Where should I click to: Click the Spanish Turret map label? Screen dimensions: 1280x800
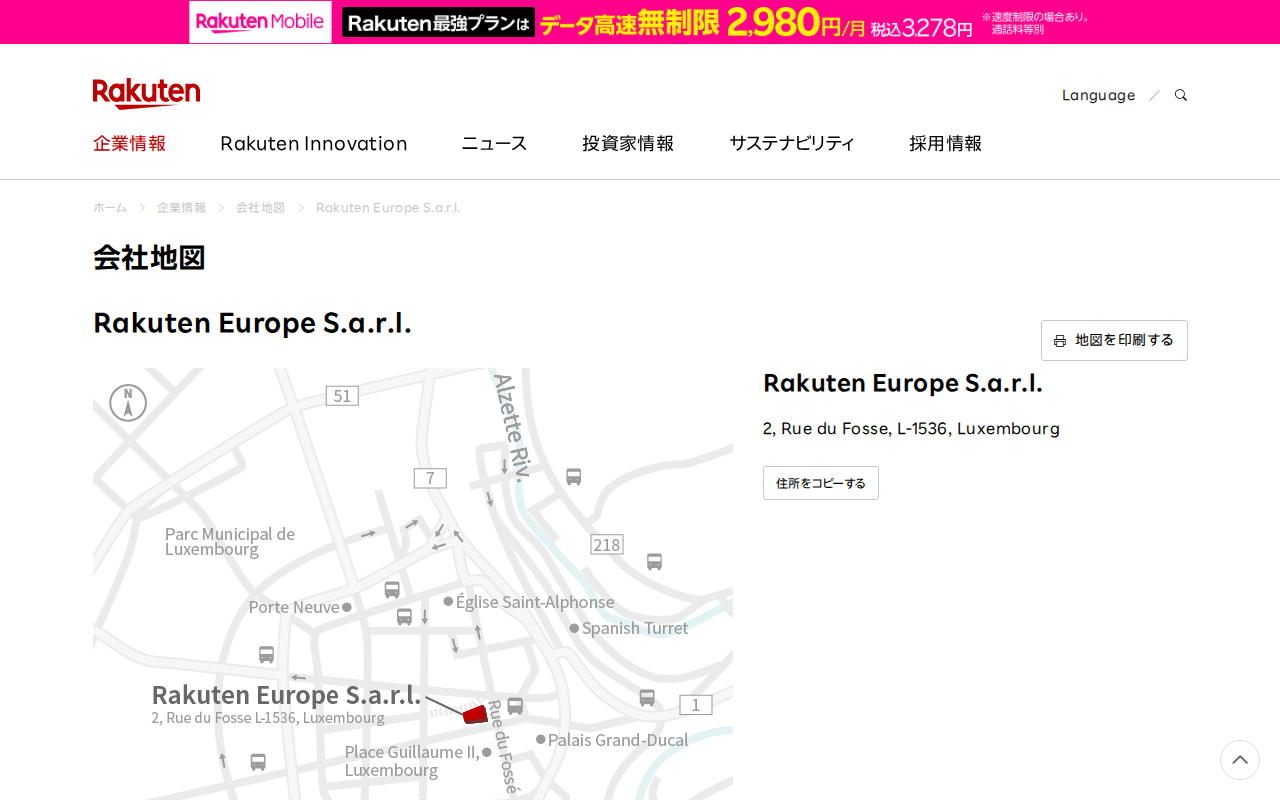click(635, 628)
